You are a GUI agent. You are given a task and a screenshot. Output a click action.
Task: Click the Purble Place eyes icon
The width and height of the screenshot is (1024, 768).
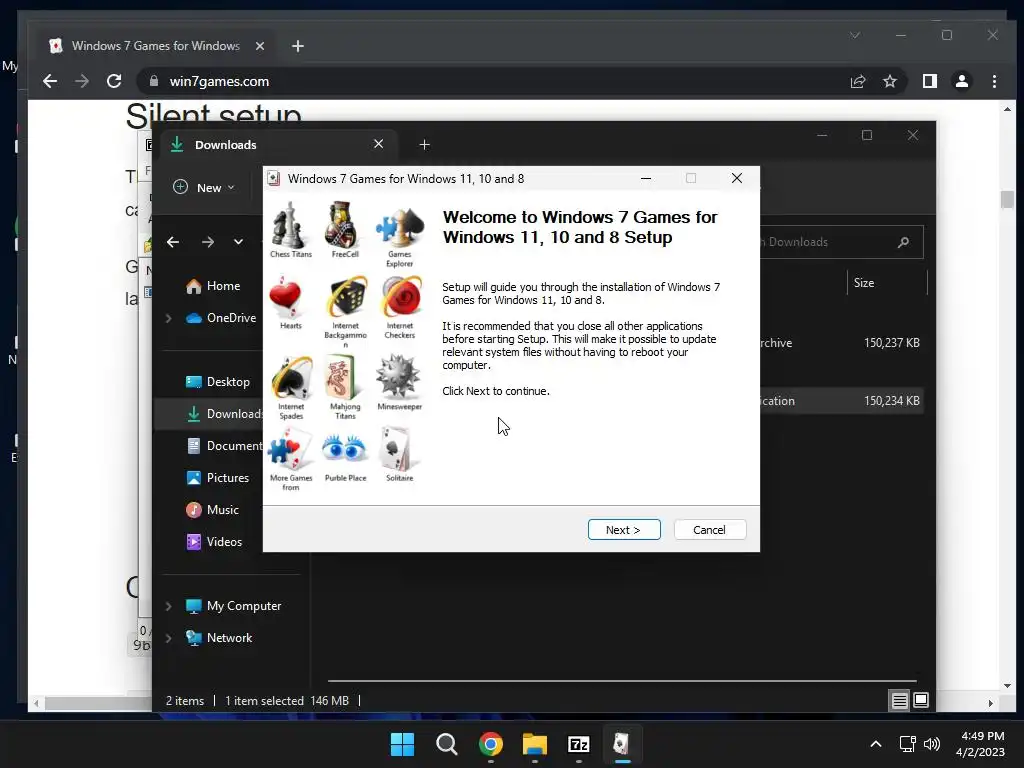pos(344,449)
